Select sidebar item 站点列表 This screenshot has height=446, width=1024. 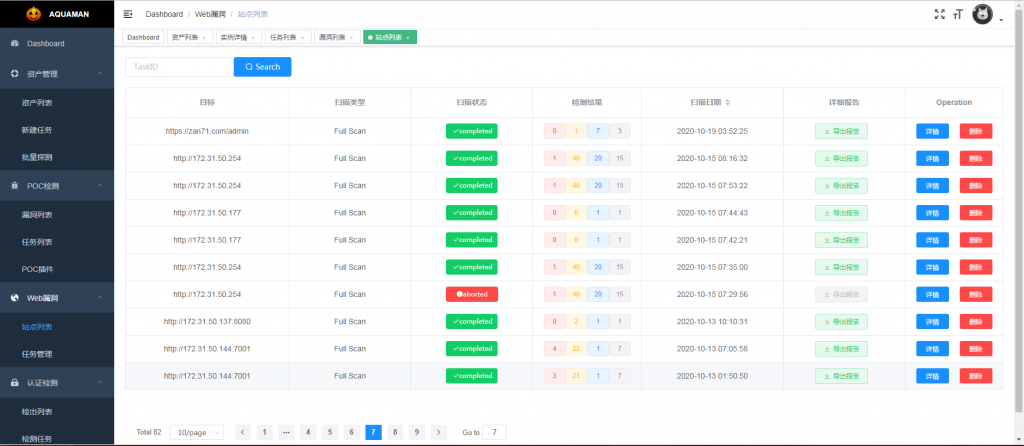(37, 327)
